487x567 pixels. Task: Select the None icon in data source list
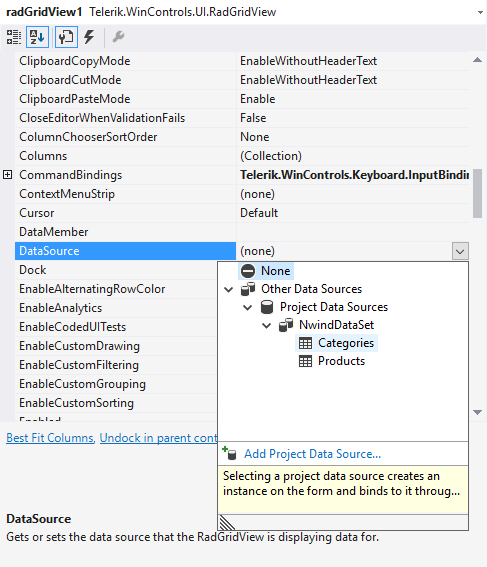point(248,271)
